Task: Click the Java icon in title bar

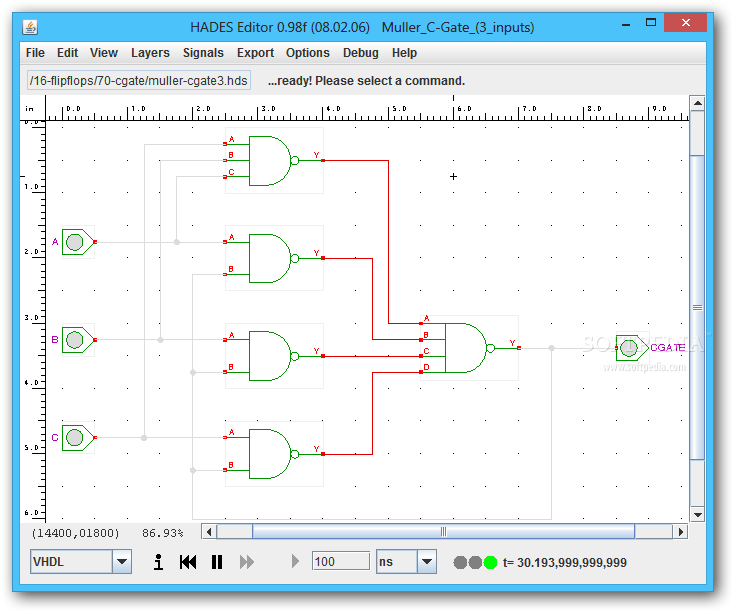Action: (30, 27)
